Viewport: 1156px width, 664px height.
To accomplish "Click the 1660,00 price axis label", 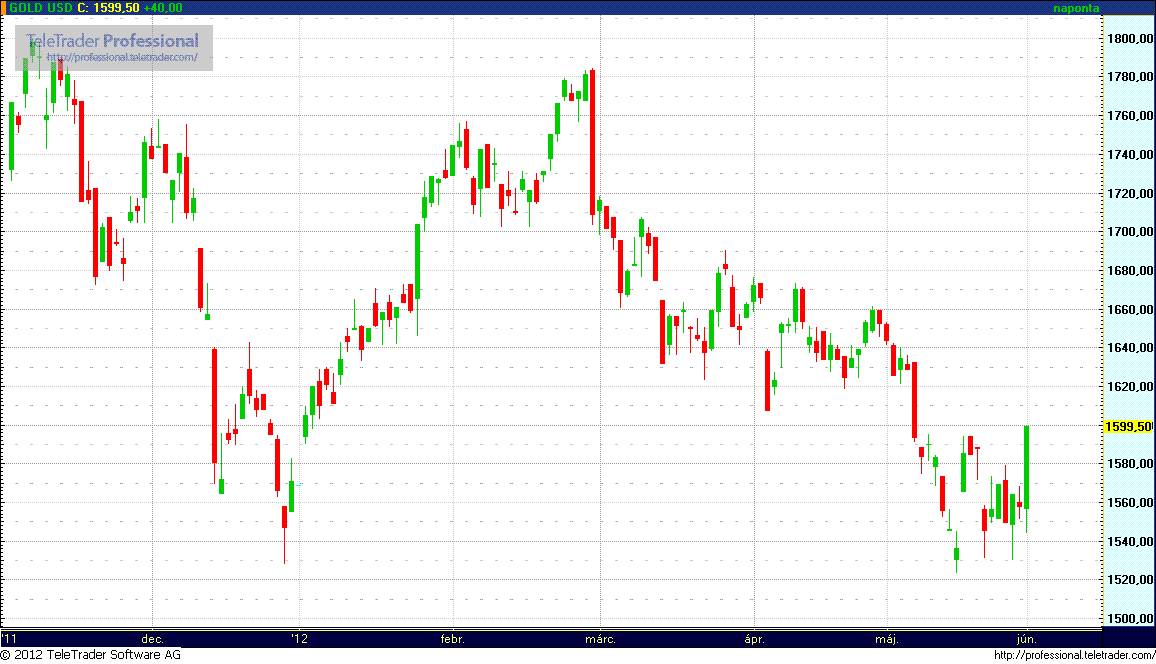I will 1129,310.
